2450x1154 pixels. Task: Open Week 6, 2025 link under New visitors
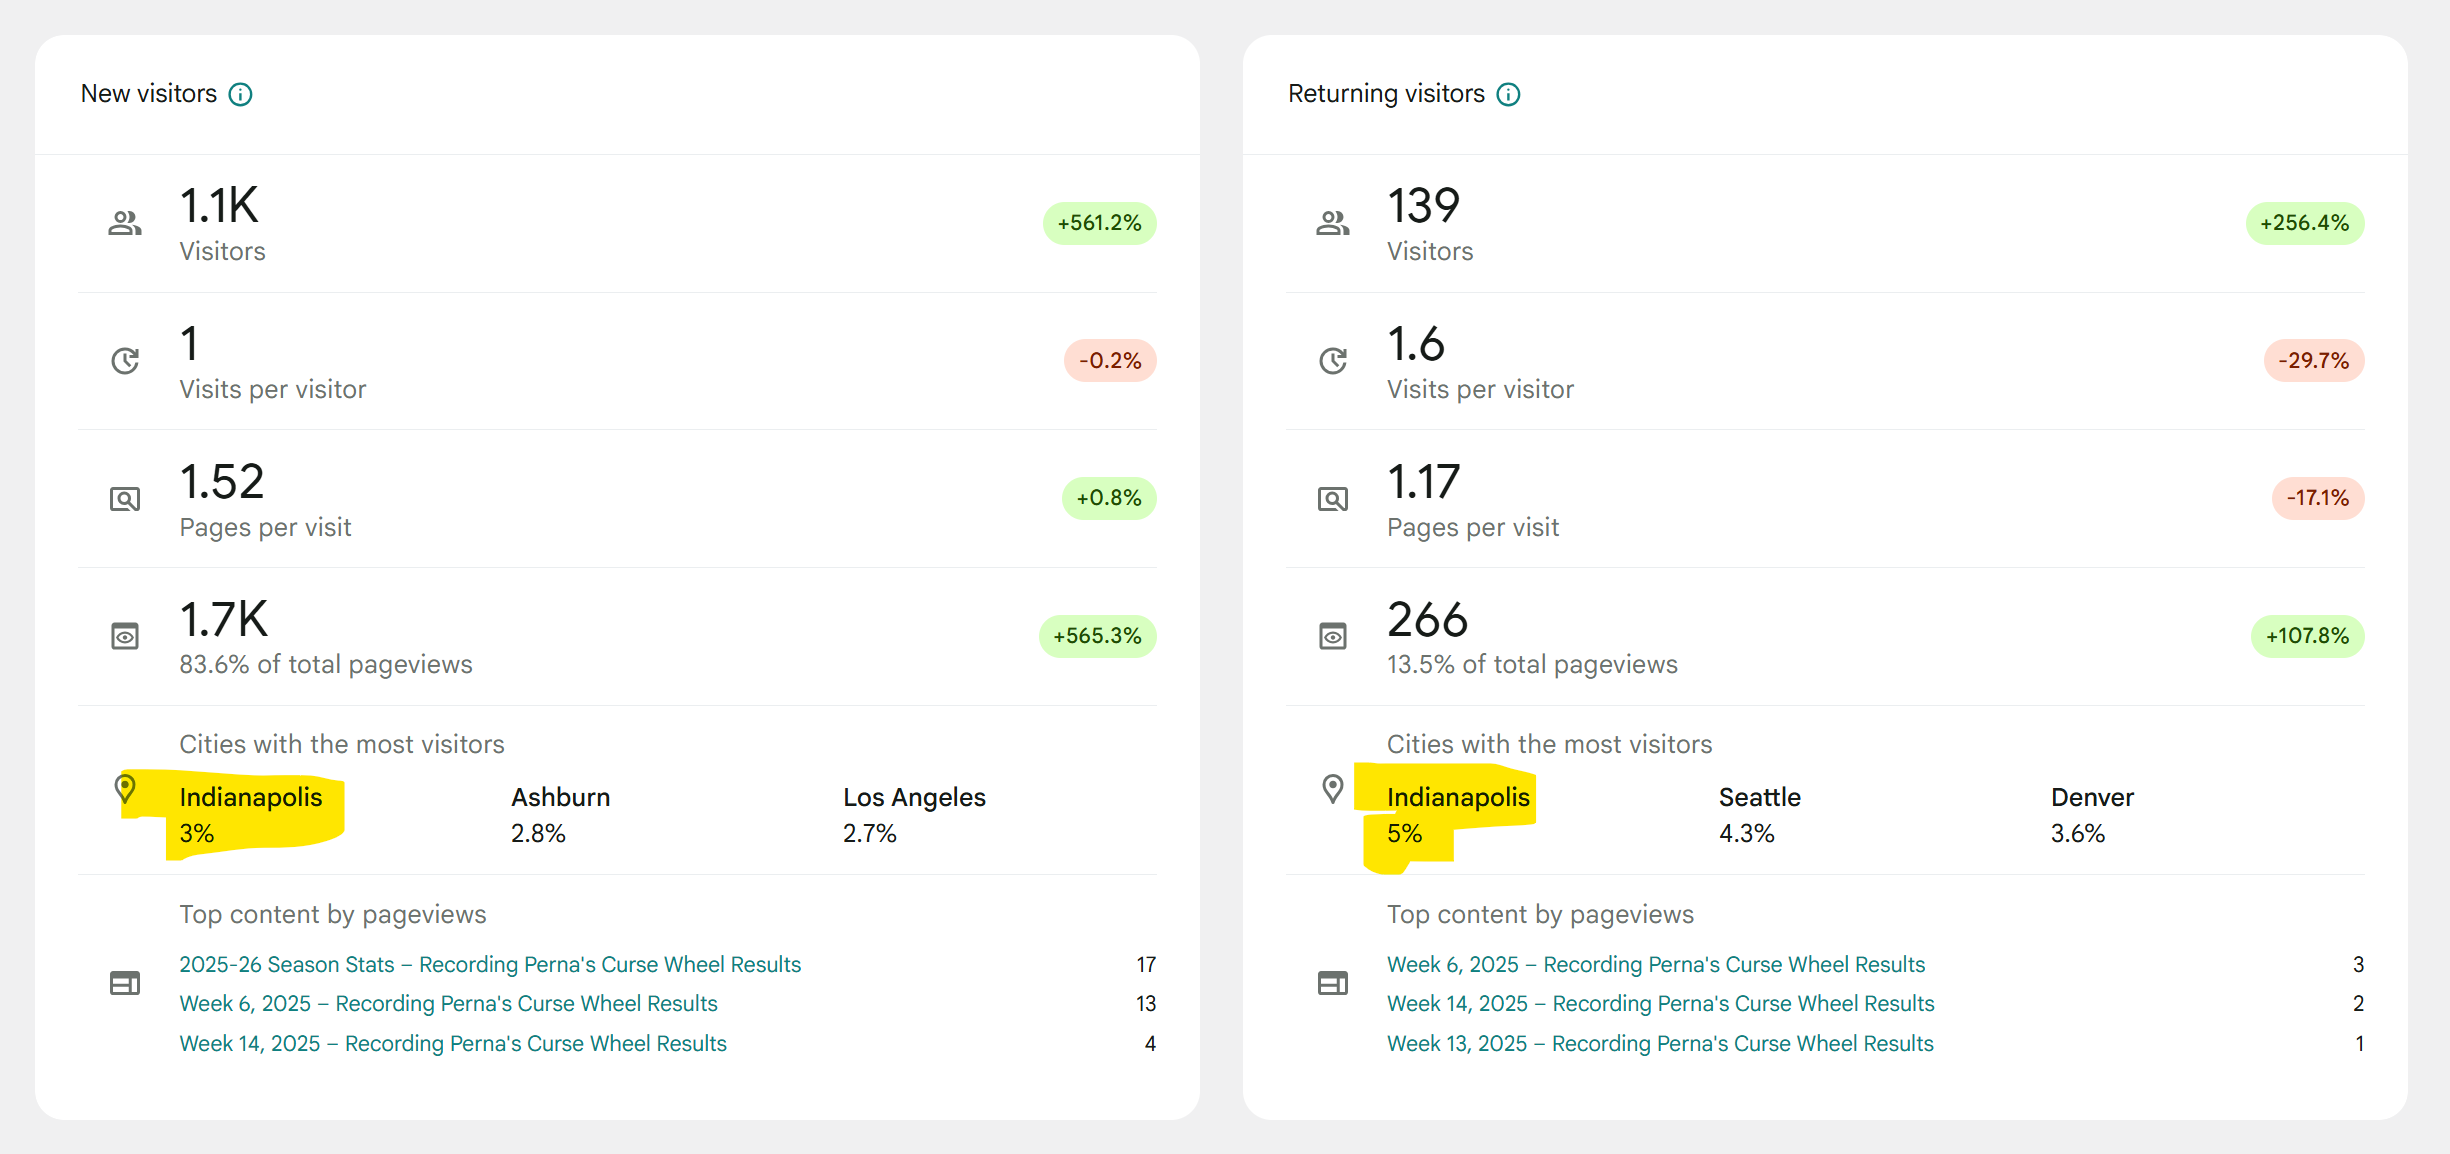pos(448,1004)
